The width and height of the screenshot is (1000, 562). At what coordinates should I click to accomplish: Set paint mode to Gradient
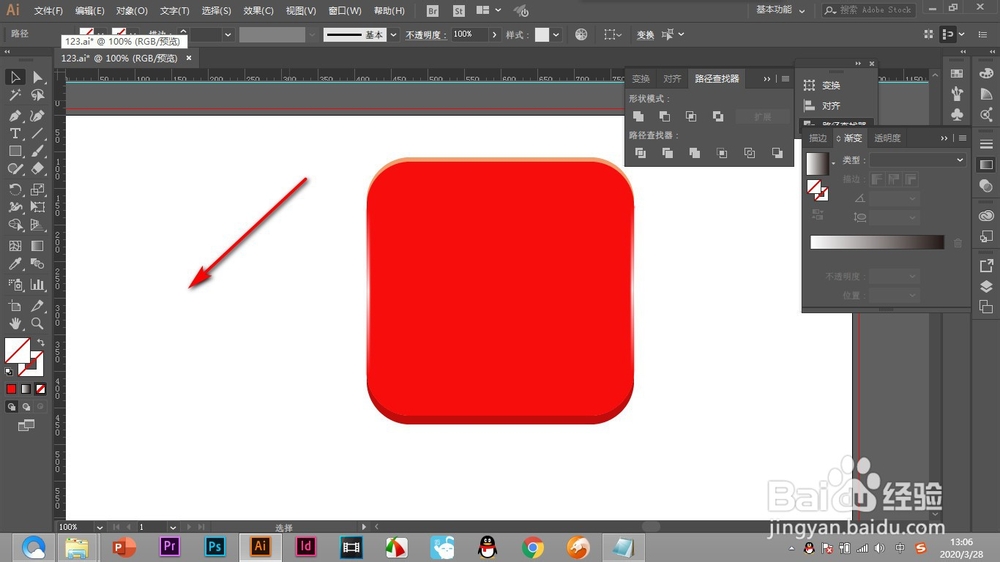[x=26, y=388]
